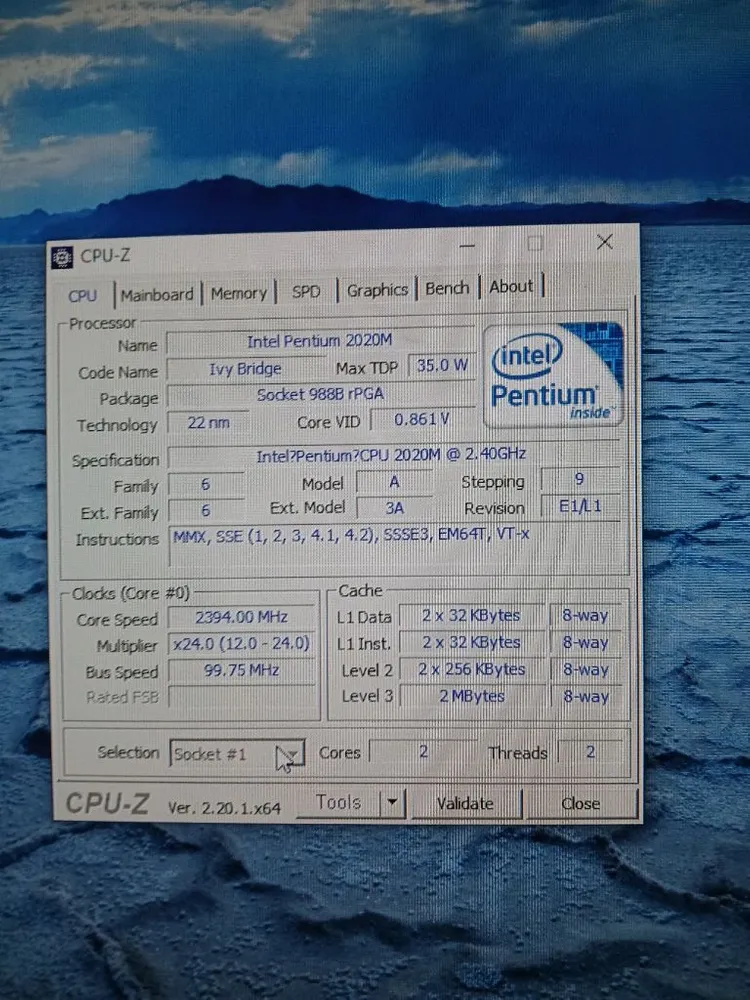Click the Ext. Family value field
The width and height of the screenshot is (750, 1000).
206,511
